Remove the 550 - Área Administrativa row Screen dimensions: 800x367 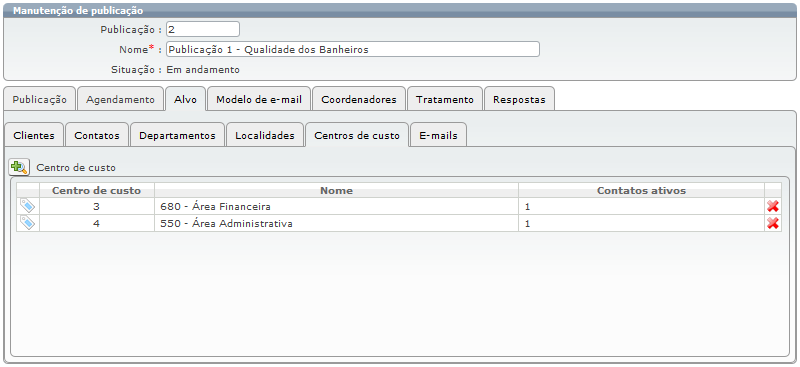[772, 223]
